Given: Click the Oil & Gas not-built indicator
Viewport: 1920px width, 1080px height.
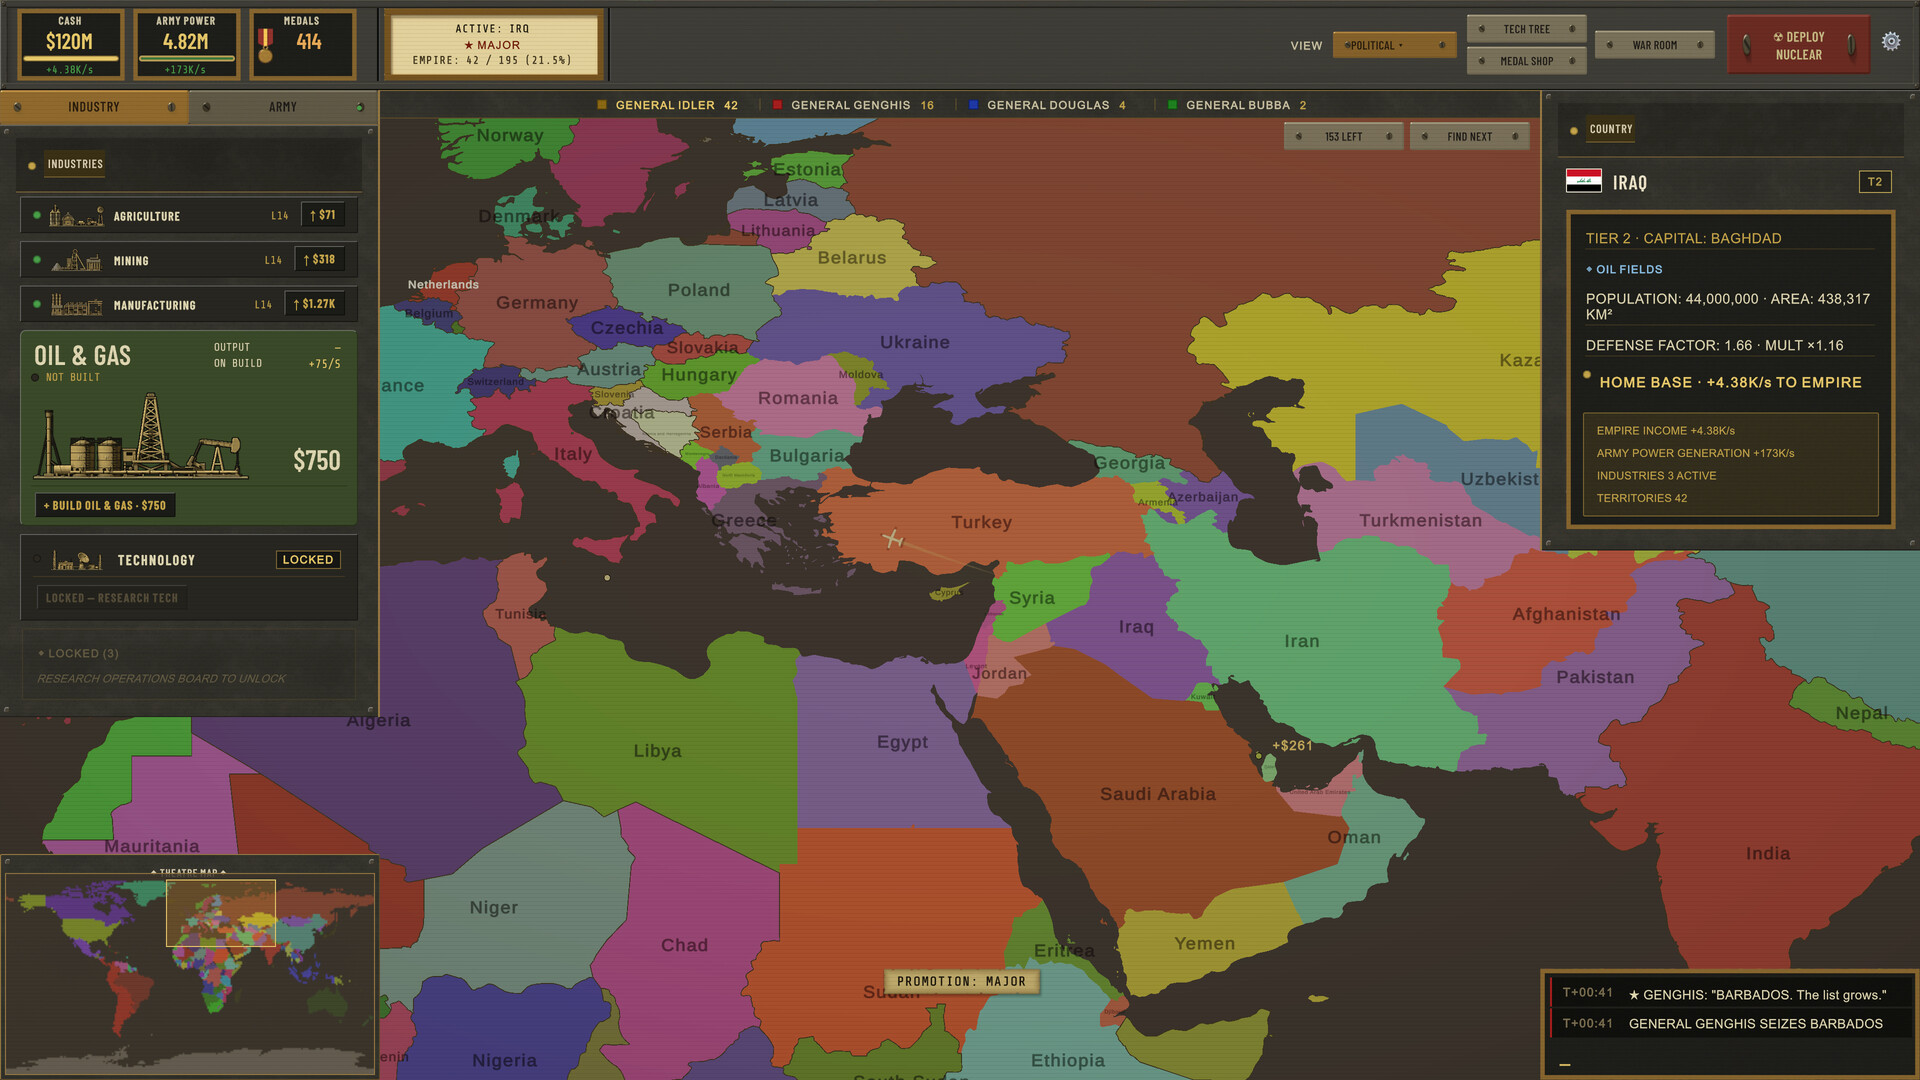Looking at the screenshot, I should (x=36, y=377).
